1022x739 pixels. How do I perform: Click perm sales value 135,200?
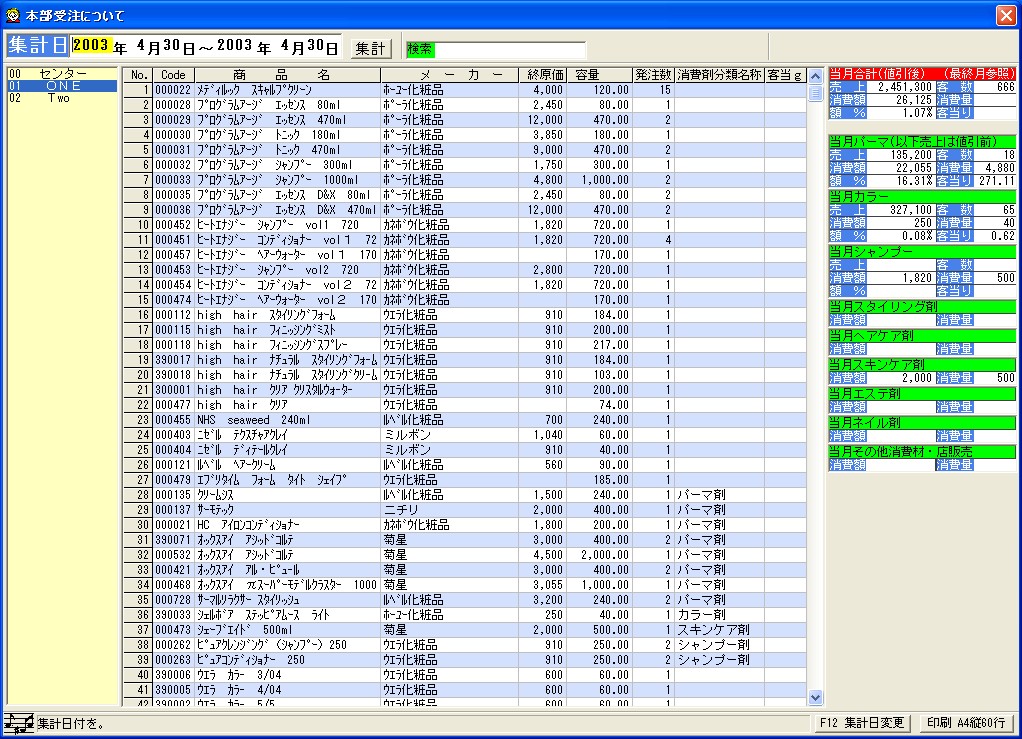911,155
